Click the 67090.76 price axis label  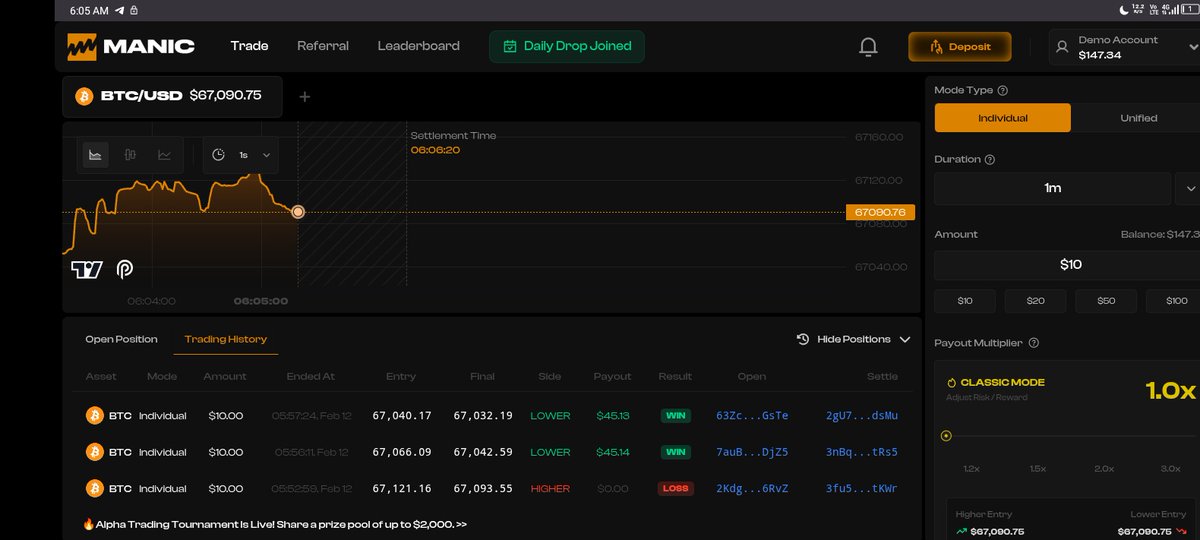pyautogui.click(x=880, y=212)
